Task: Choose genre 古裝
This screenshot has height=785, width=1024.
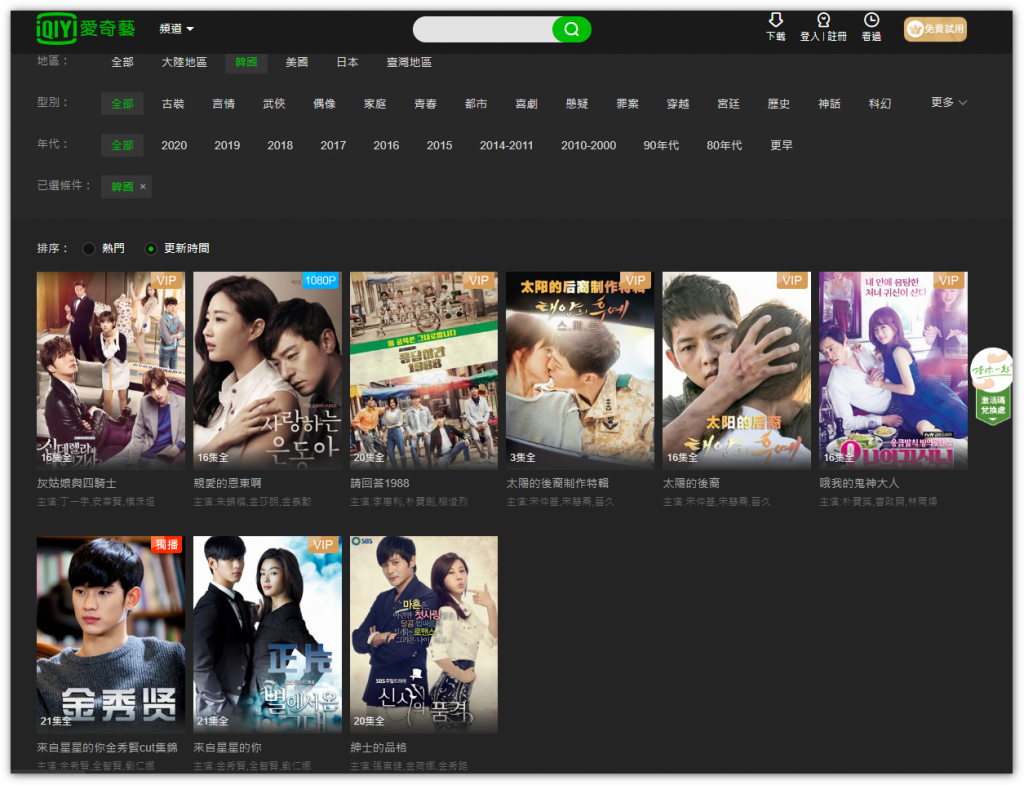Action: (173, 104)
